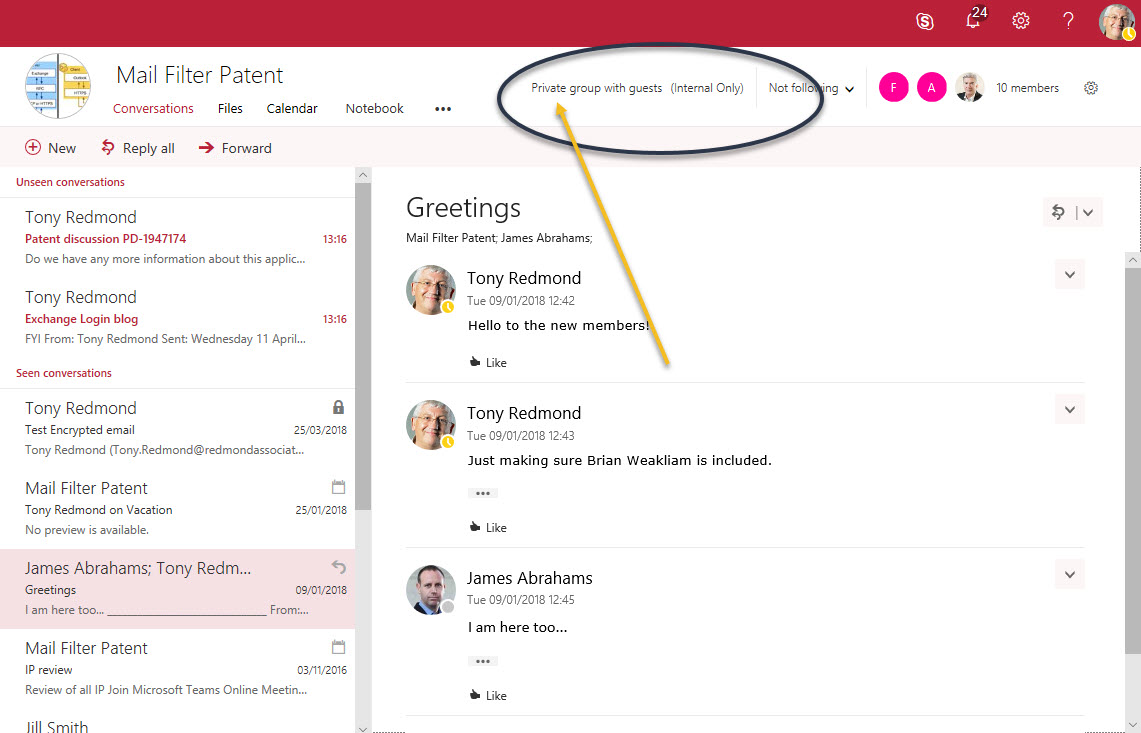Image resolution: width=1141 pixels, height=733 pixels.
Task: Open Skype from the top bar
Action: click(924, 21)
